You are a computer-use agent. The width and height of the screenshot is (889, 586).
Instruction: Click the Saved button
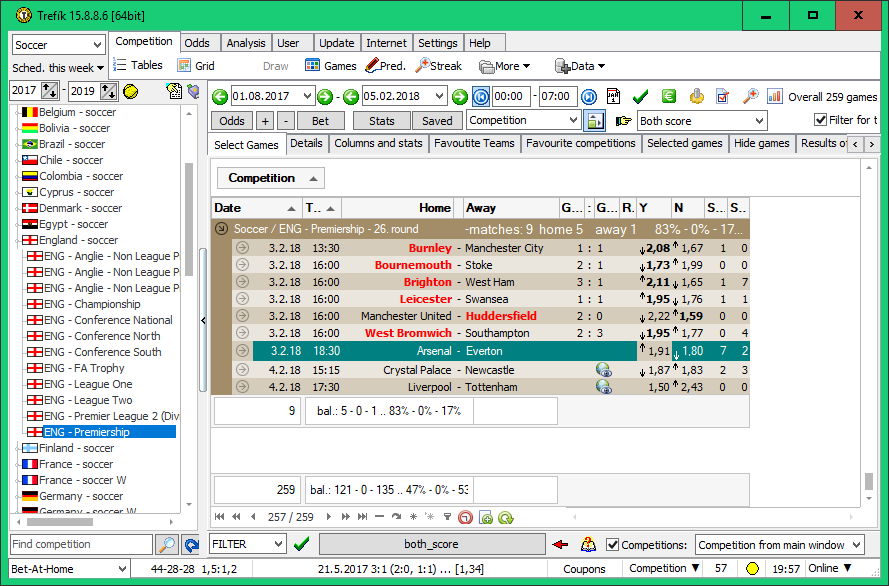point(437,121)
